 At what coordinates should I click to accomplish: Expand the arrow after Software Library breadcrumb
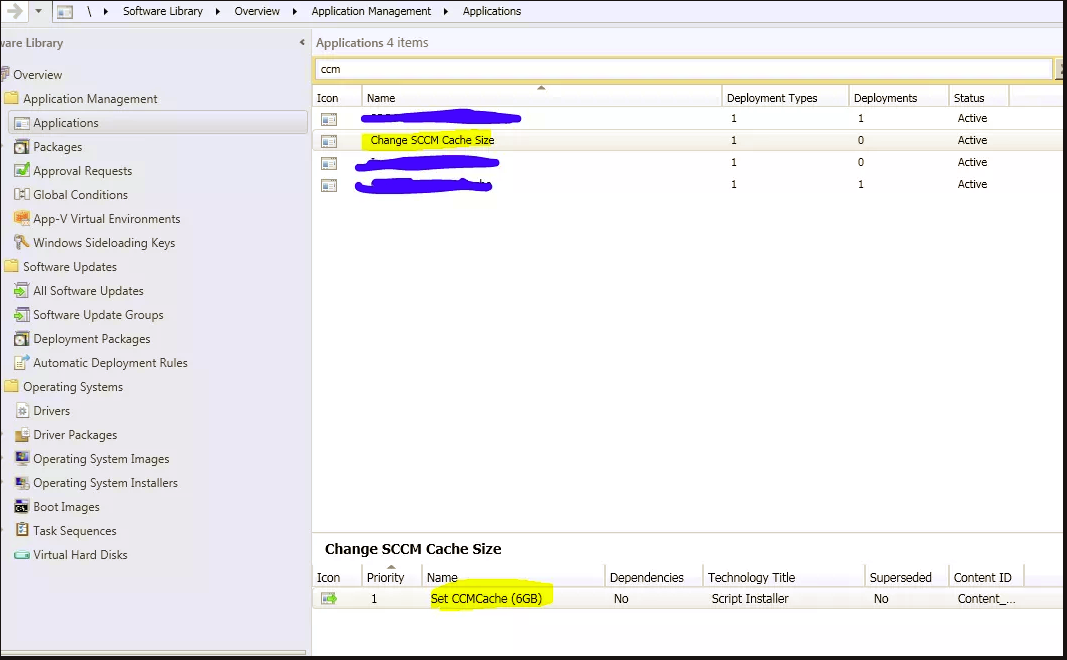[218, 12]
